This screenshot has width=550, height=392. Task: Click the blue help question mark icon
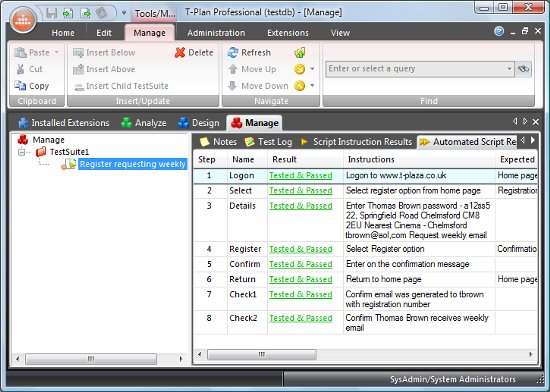[499, 32]
